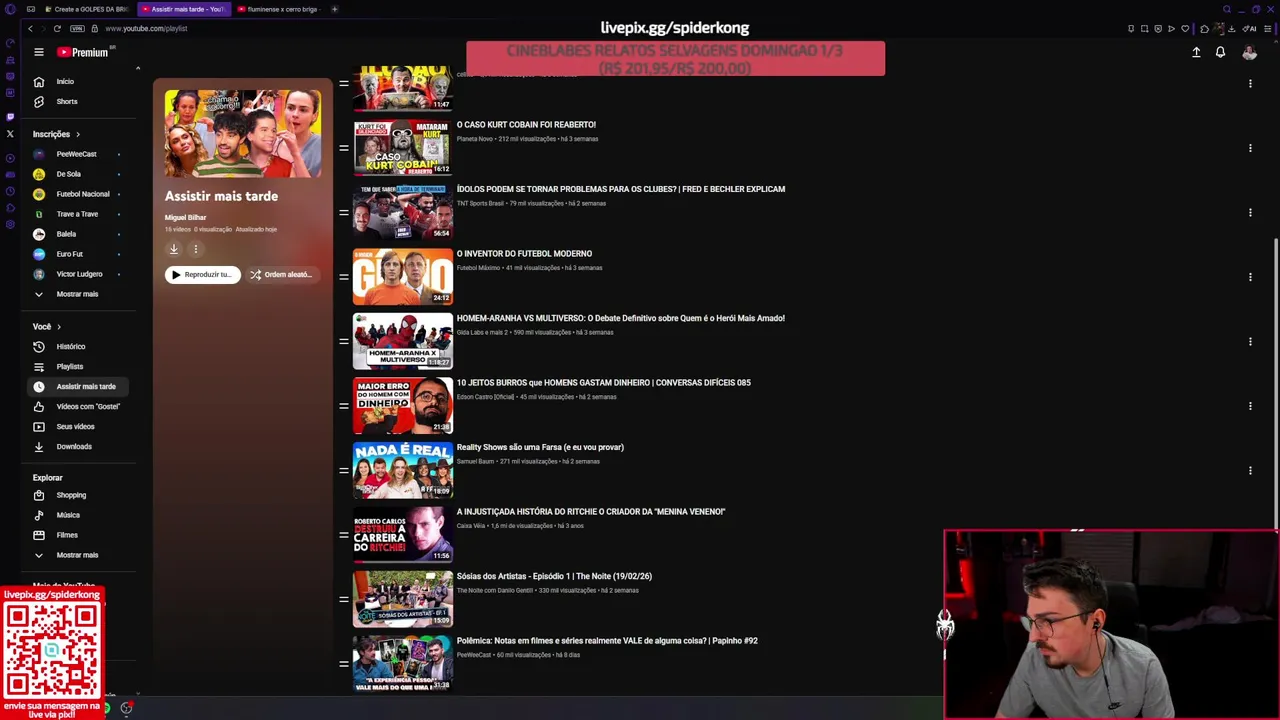The height and width of the screenshot is (720, 1280).
Task: Open video O CASO KURT COBAIN FOI REABERTO
Action: pos(526,125)
